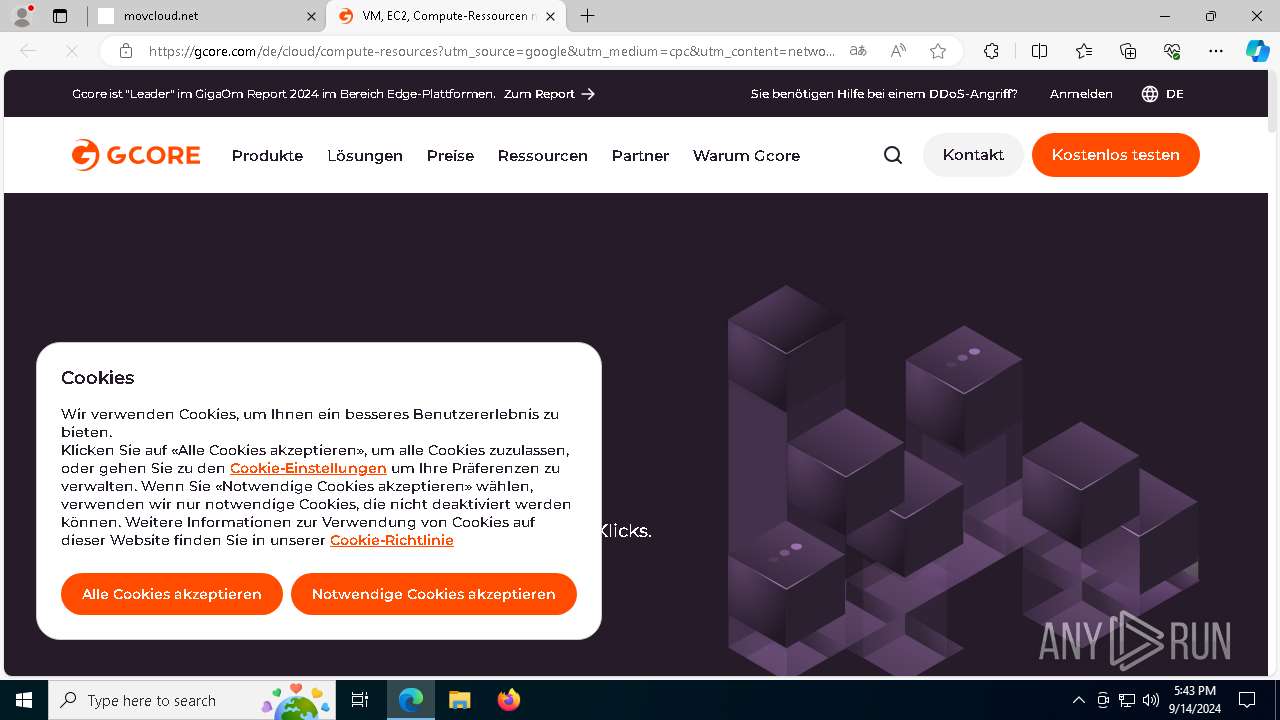Open the Browser essentials heart icon

tap(1172, 51)
